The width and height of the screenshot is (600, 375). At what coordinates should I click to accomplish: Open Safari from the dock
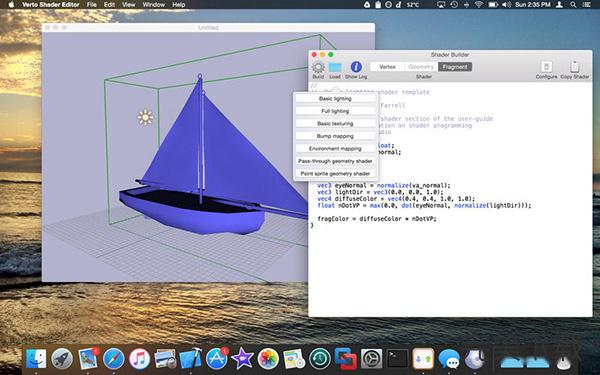click(x=113, y=359)
